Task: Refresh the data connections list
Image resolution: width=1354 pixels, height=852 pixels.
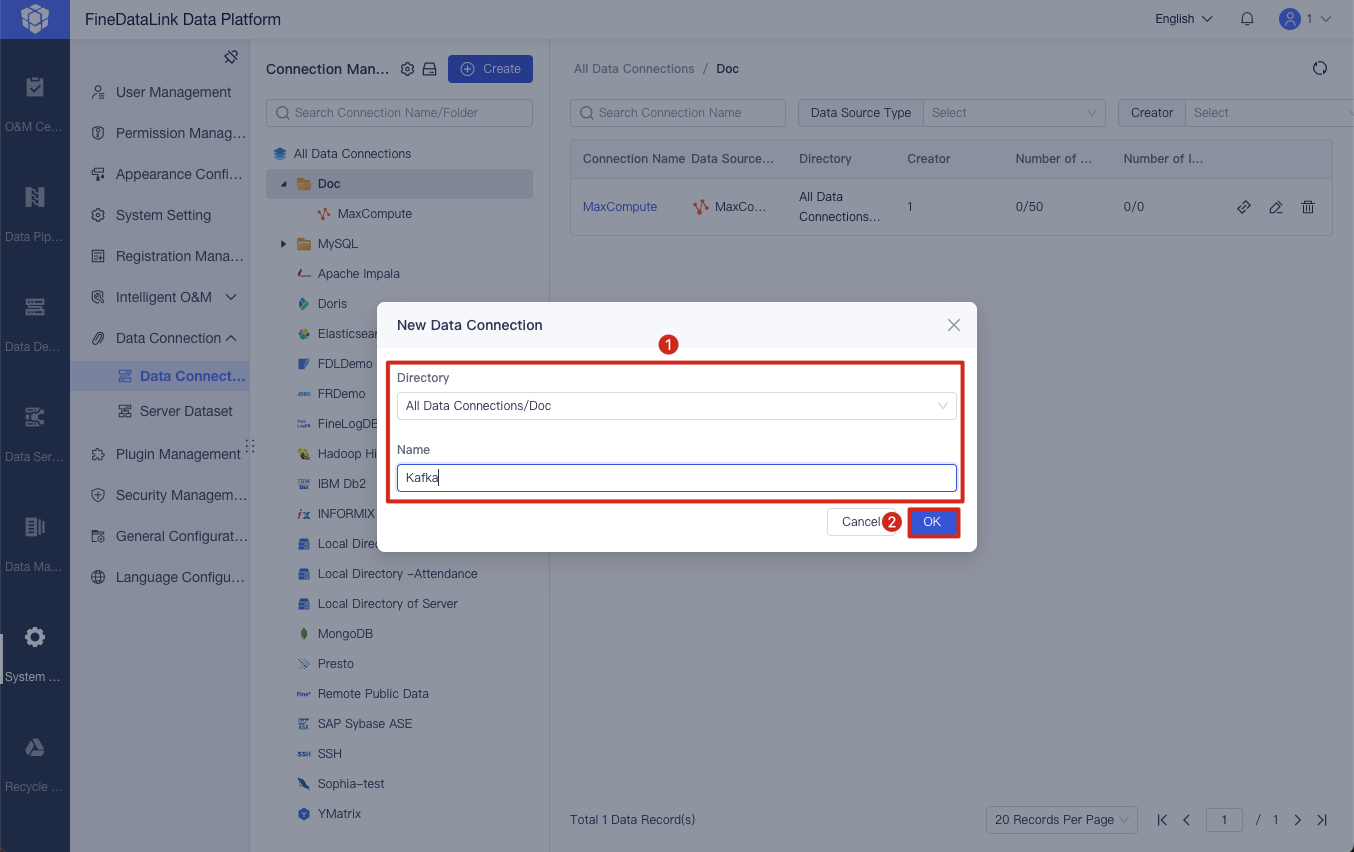Action: [1319, 68]
